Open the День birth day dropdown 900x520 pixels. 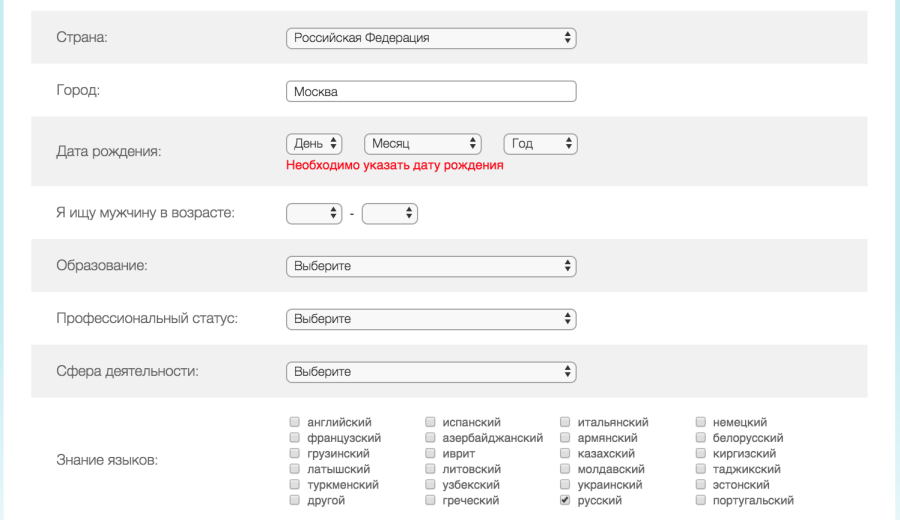click(314, 144)
